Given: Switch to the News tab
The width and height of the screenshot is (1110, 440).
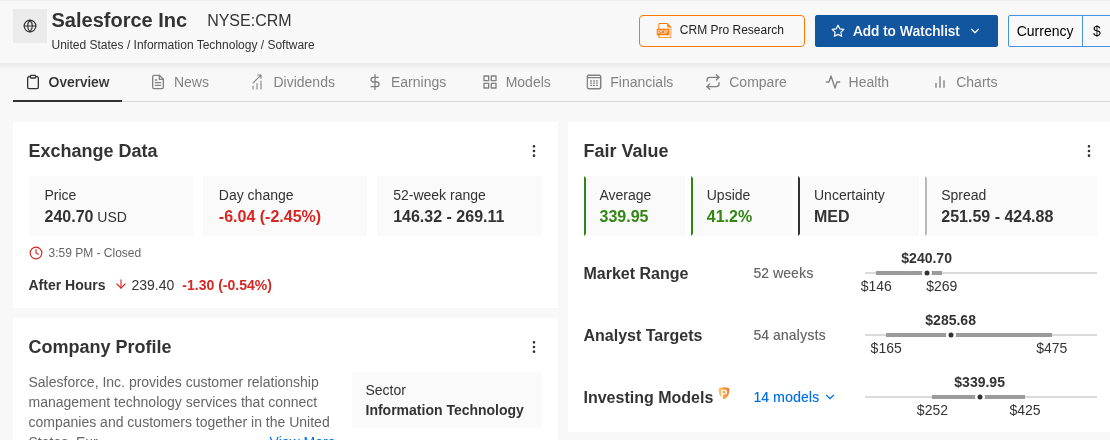Looking at the screenshot, I should (x=180, y=82).
